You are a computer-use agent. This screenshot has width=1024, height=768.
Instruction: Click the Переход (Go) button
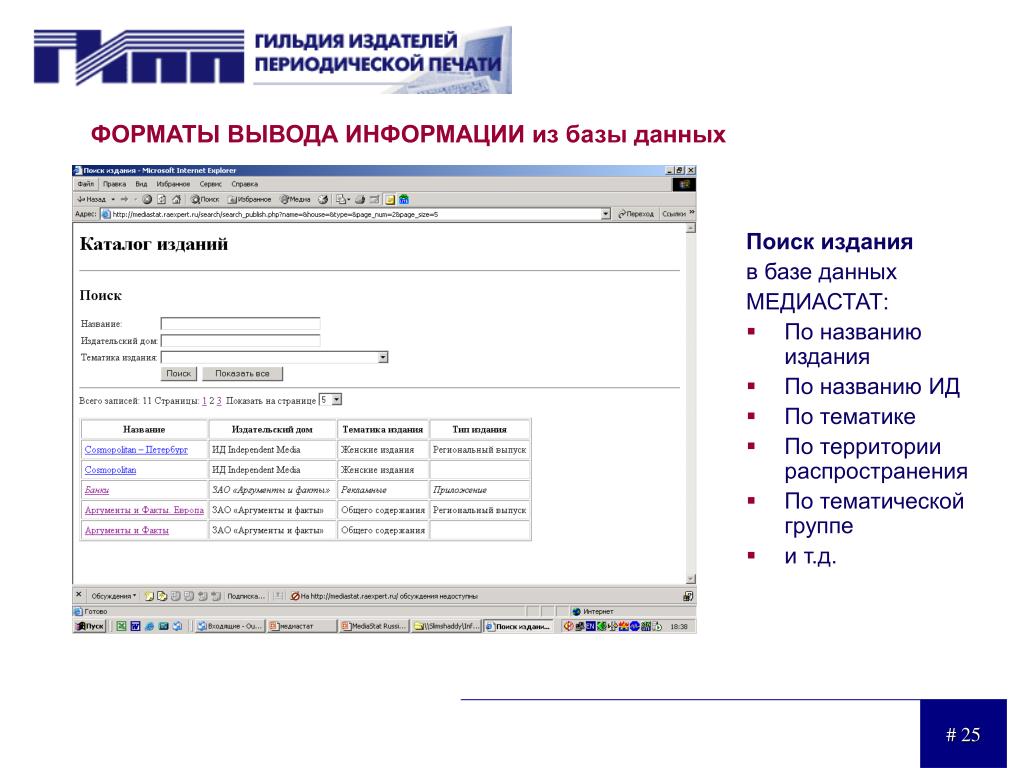635,214
